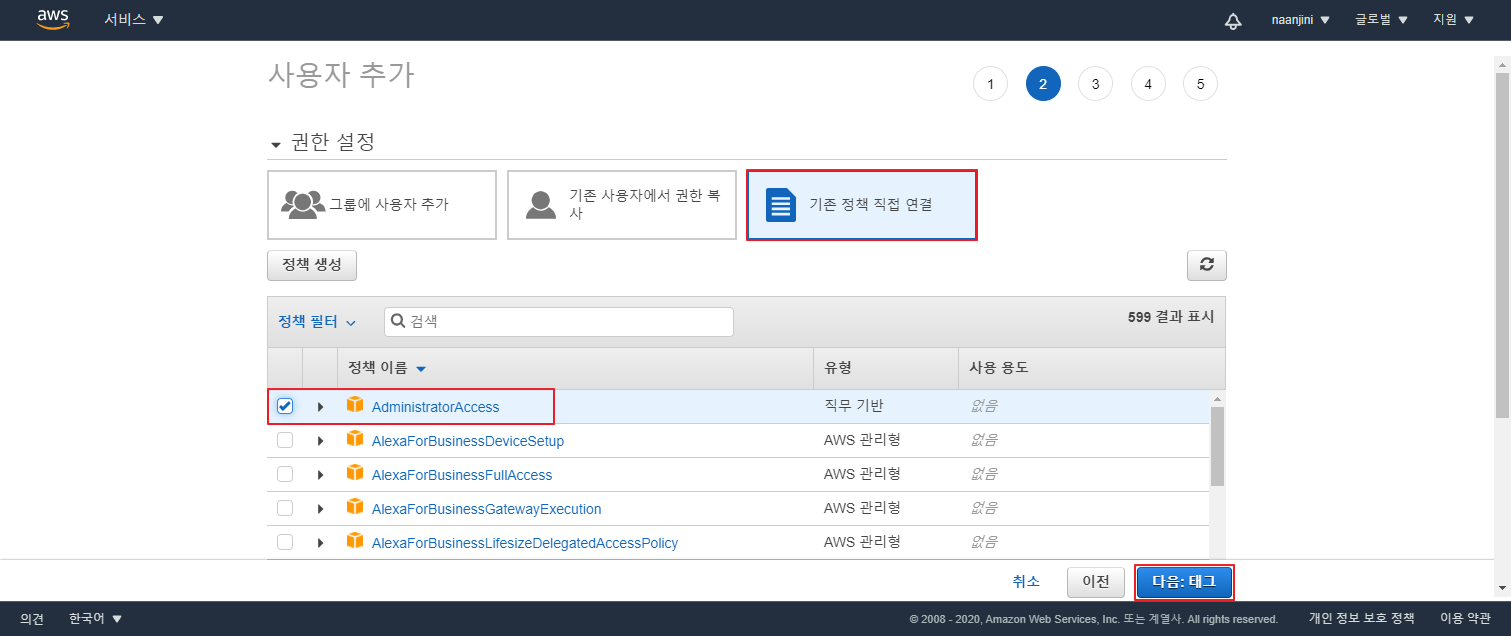
Task: Open the AlexaForBusinessFullAccess policy link
Action: (462, 475)
